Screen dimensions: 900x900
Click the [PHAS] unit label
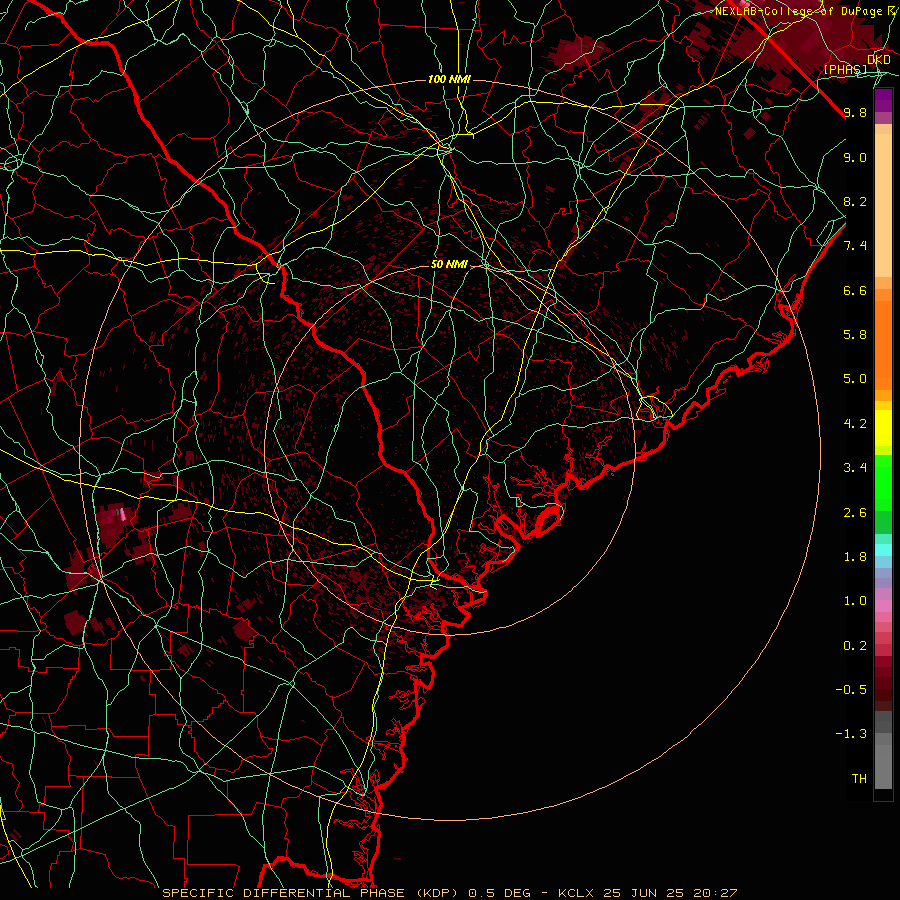(x=846, y=69)
